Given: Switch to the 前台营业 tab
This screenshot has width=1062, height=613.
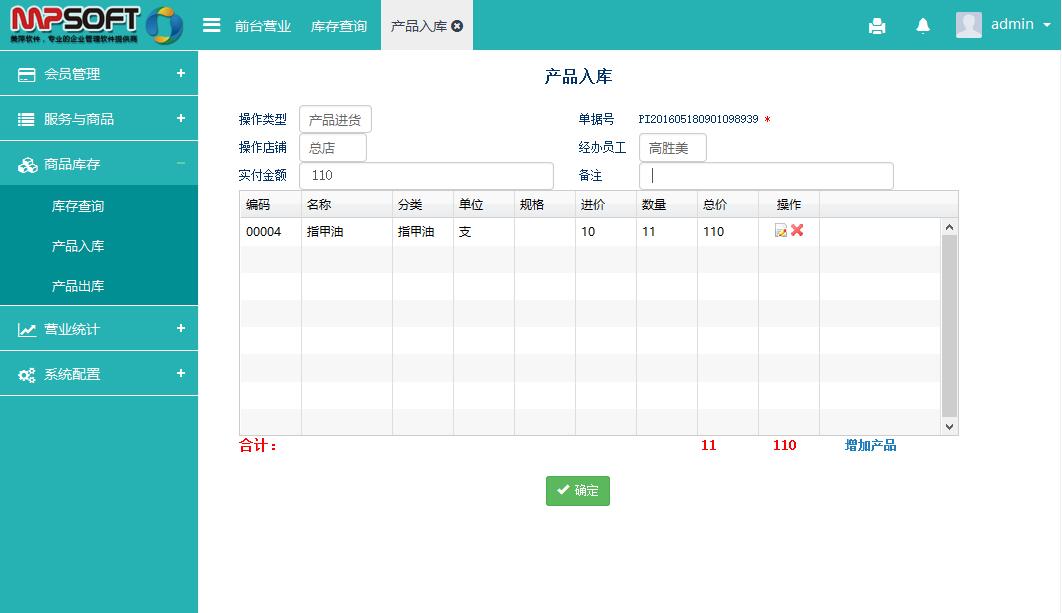Looking at the screenshot, I should (263, 26).
